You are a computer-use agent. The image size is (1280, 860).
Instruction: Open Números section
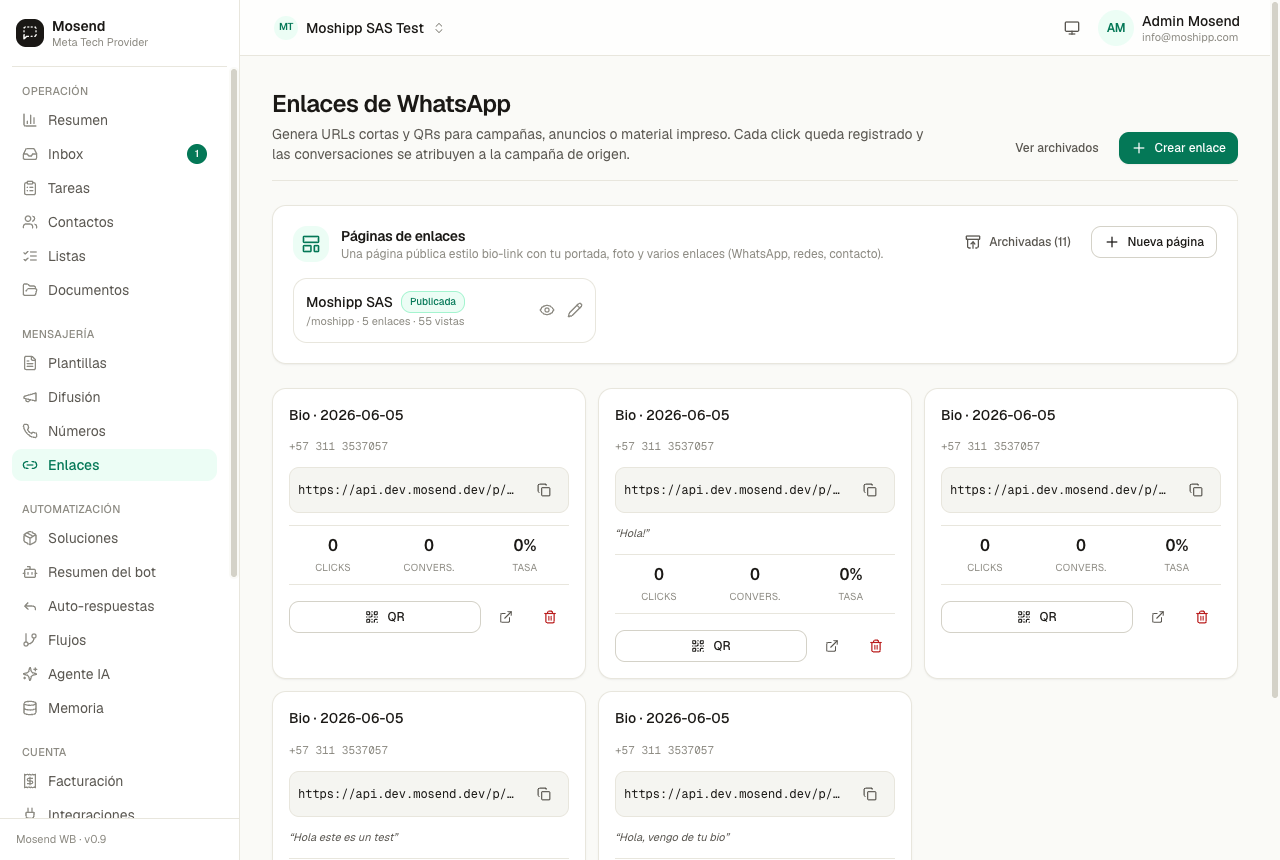tap(114, 431)
